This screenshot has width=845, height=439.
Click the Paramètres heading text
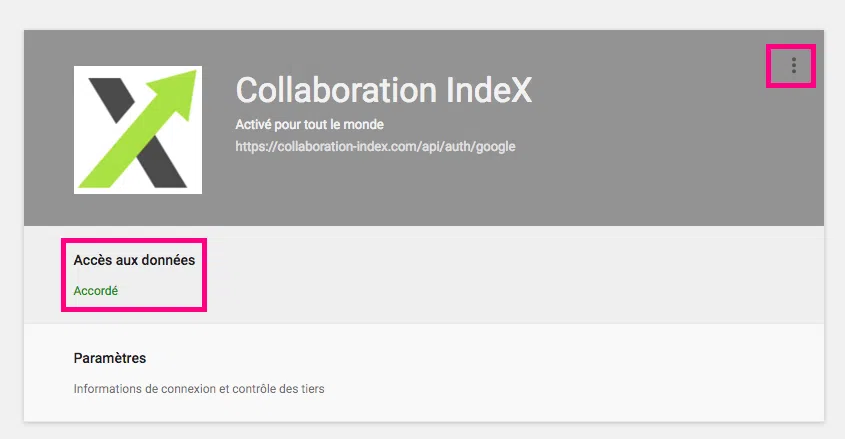click(110, 358)
